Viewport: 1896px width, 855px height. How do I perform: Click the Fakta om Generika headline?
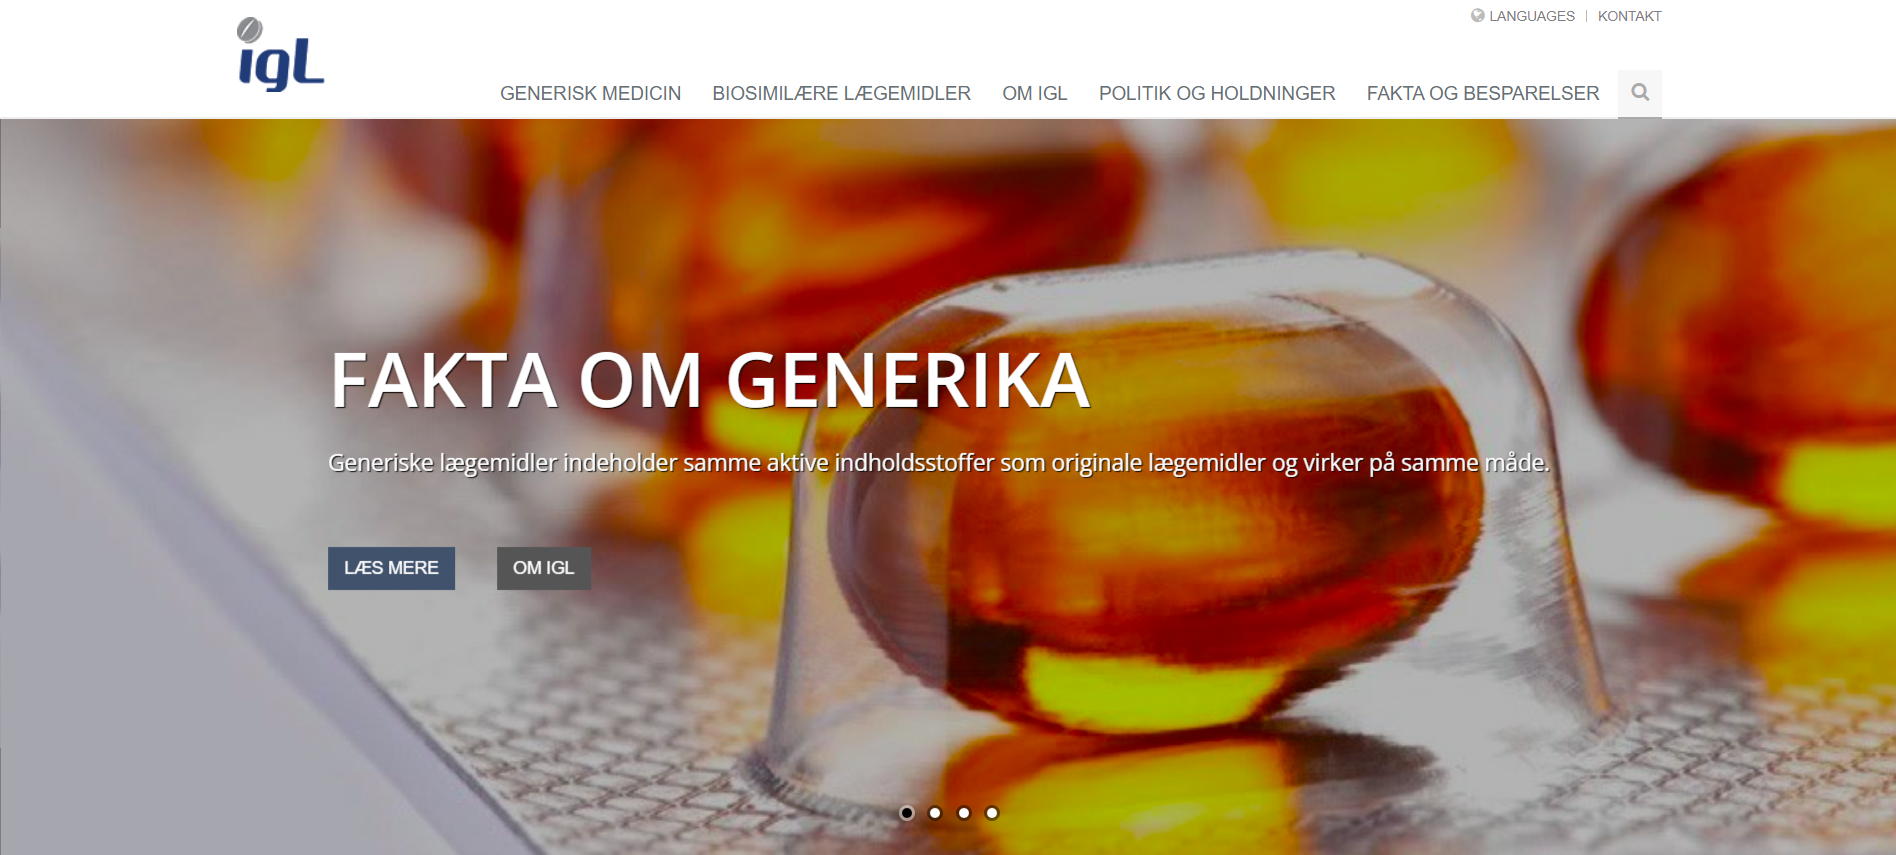click(710, 381)
